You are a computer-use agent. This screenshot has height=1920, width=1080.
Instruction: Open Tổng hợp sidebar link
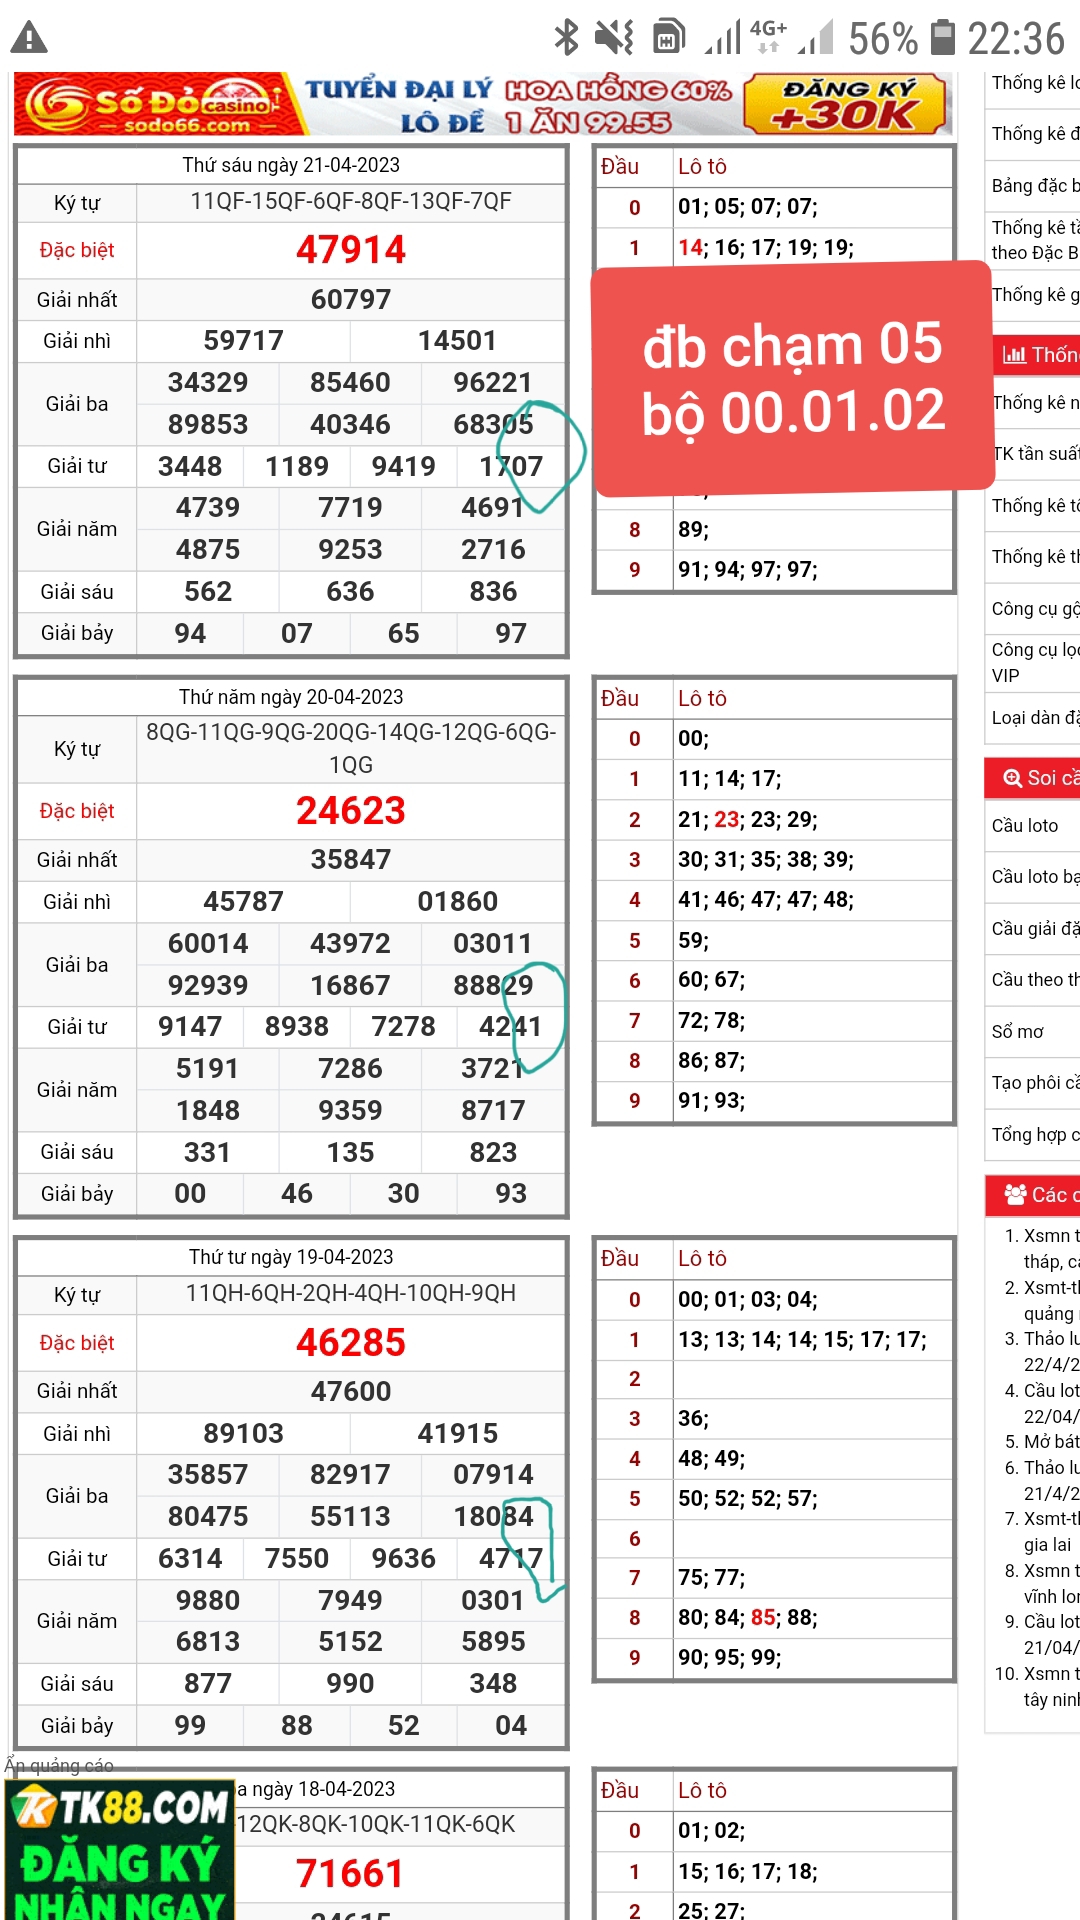pyautogui.click(x=1034, y=1134)
